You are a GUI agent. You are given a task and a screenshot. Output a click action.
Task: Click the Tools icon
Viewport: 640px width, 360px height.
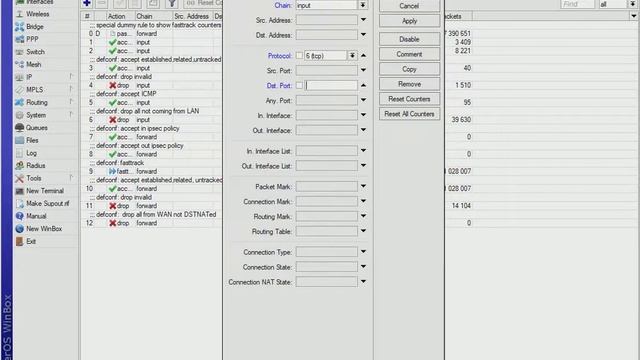tap(19, 178)
